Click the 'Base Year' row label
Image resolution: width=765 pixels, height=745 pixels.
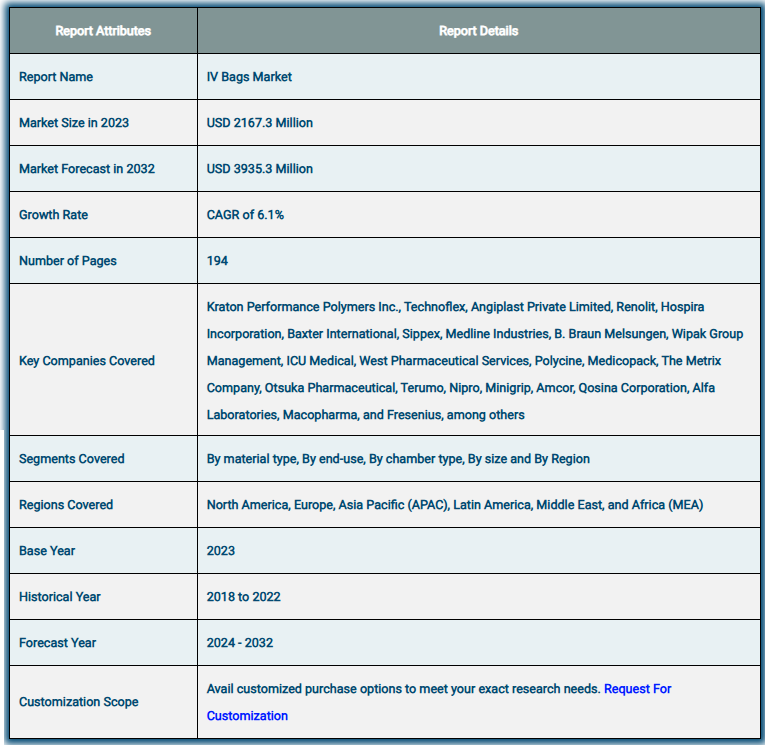point(47,550)
